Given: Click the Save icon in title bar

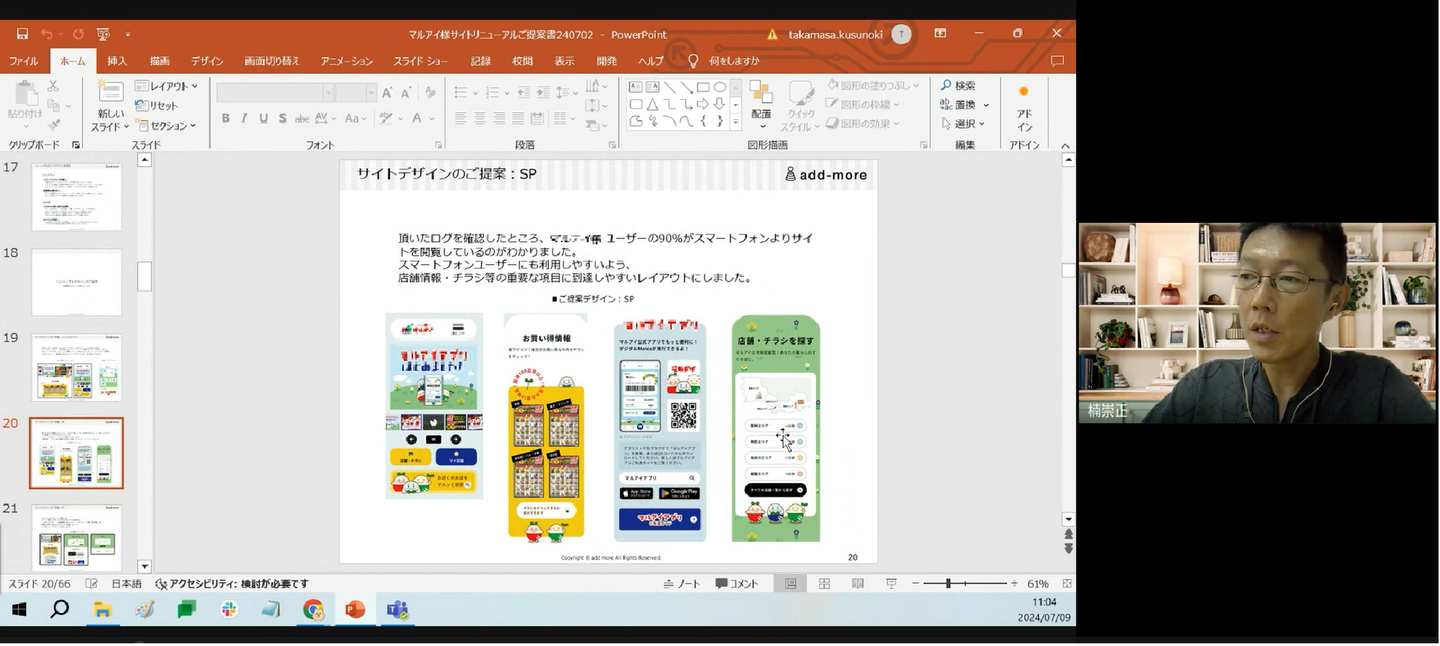Looking at the screenshot, I should (22, 34).
